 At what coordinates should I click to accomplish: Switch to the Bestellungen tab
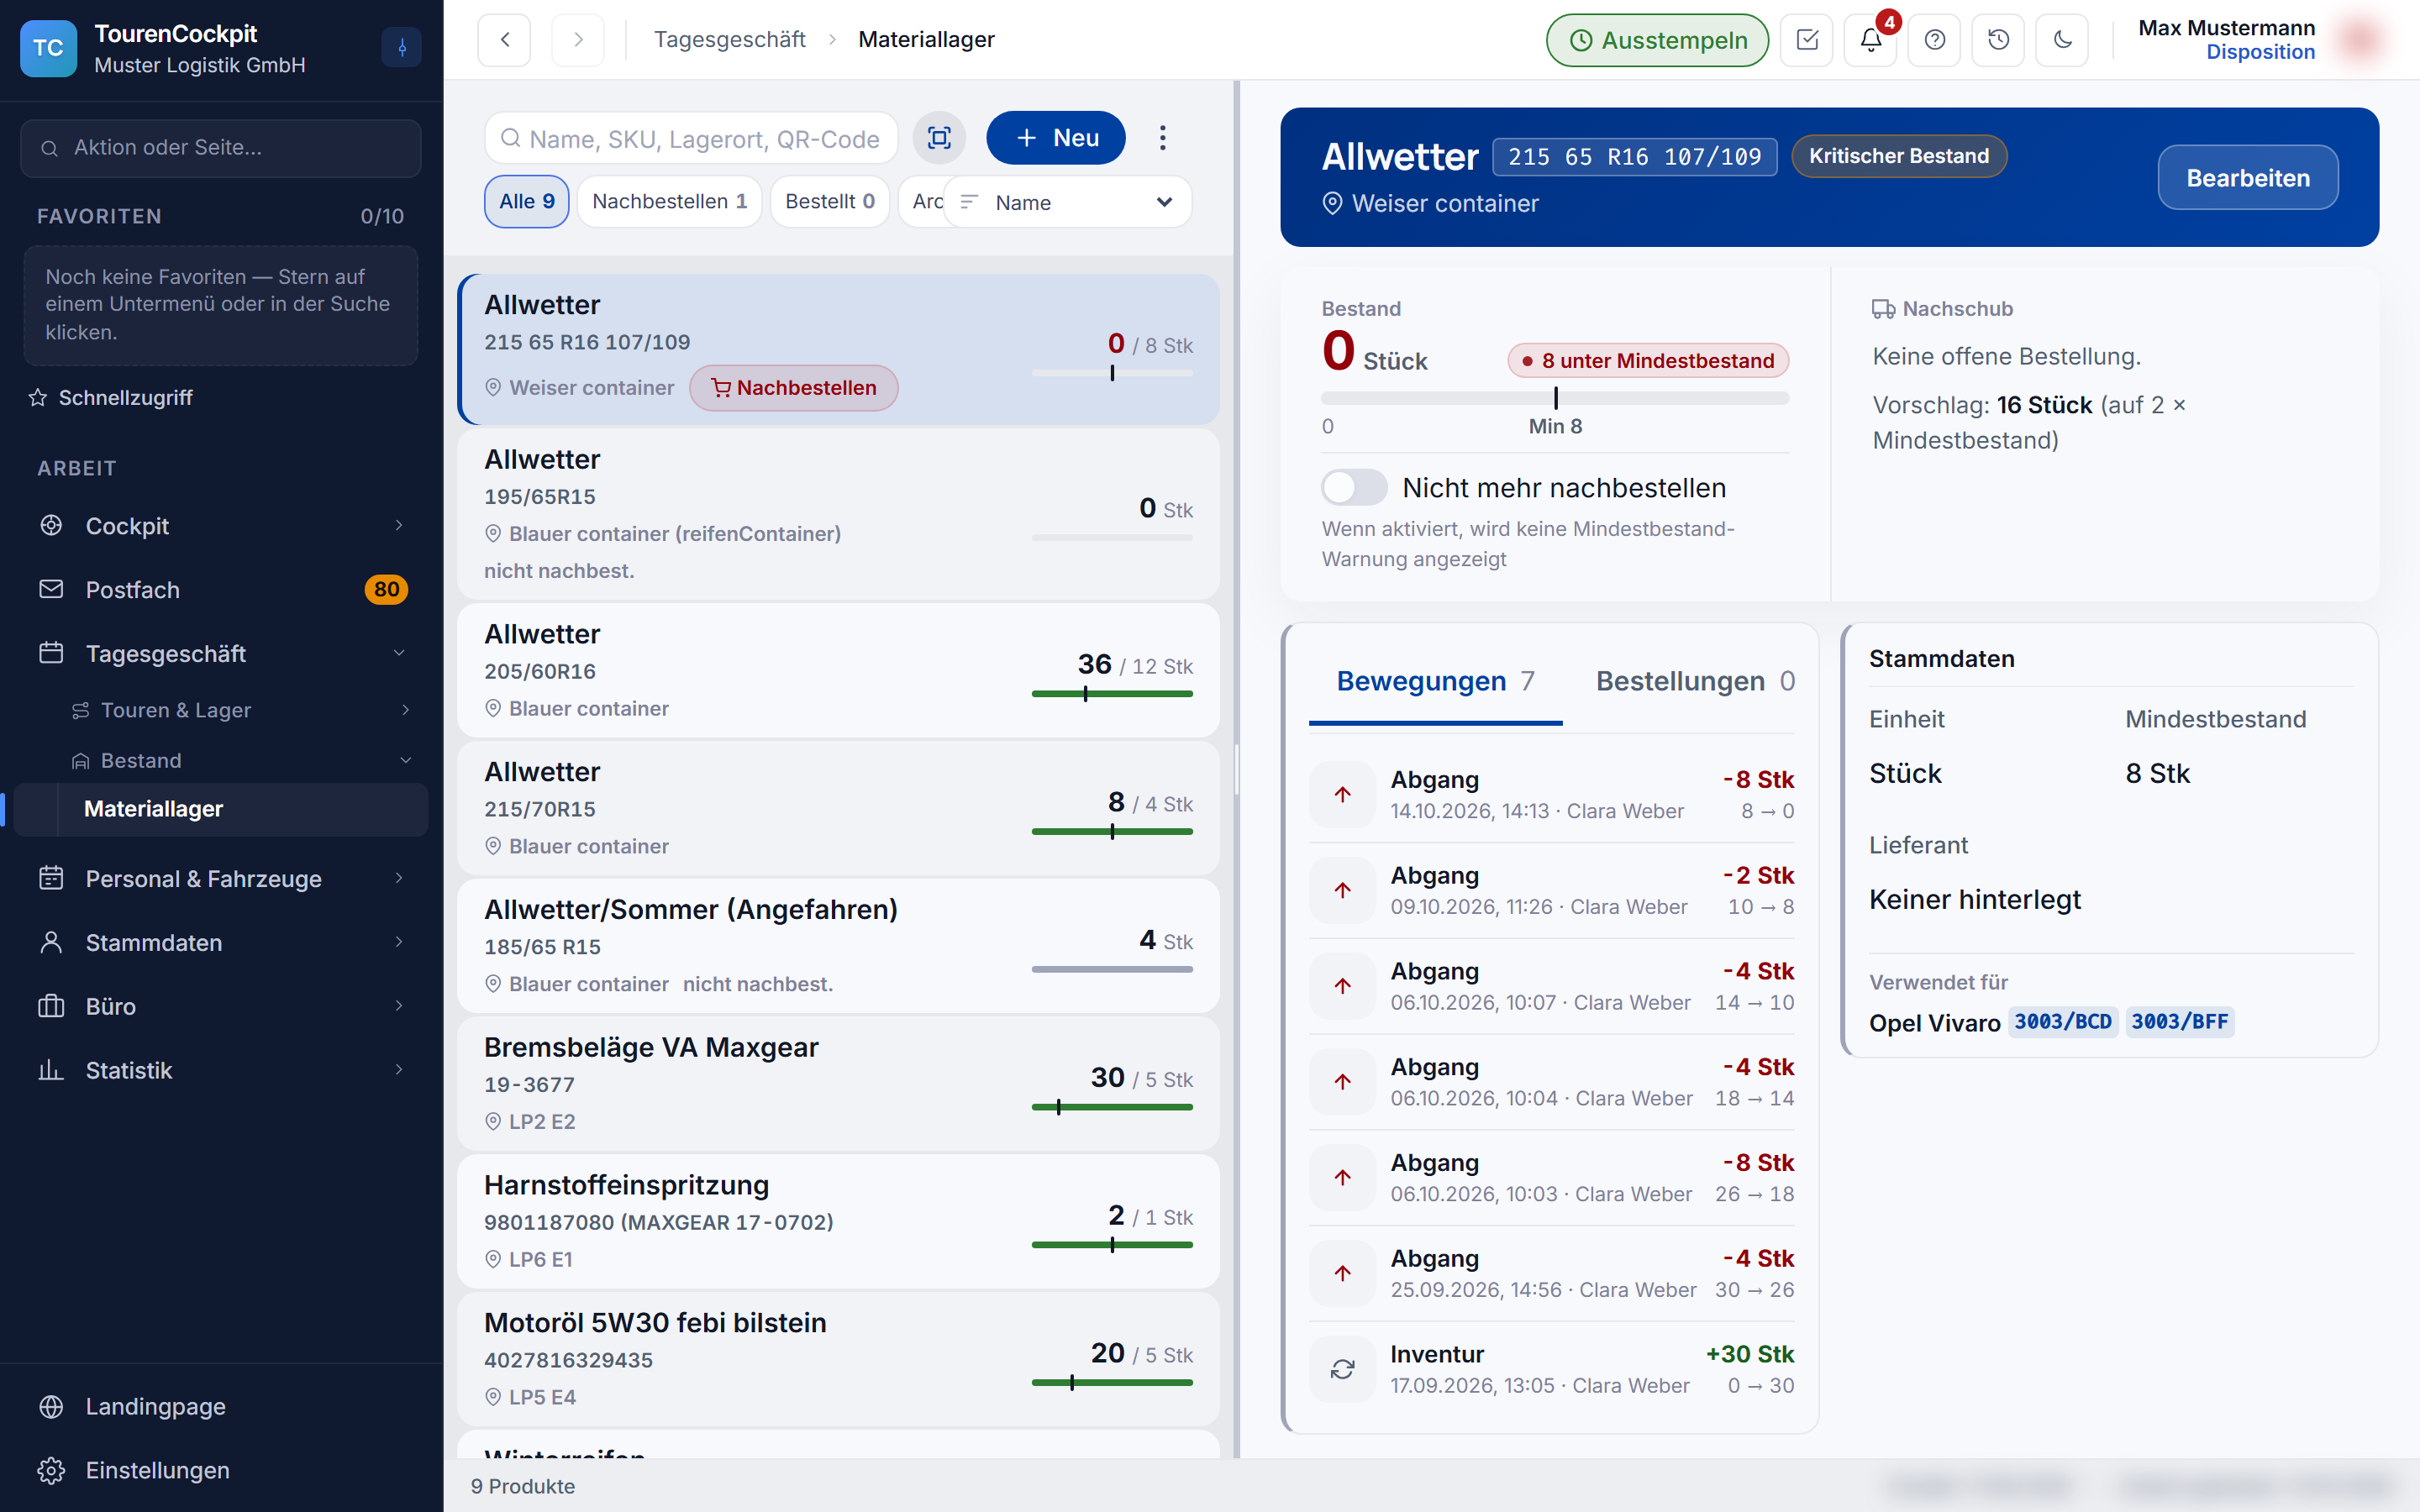(1695, 681)
